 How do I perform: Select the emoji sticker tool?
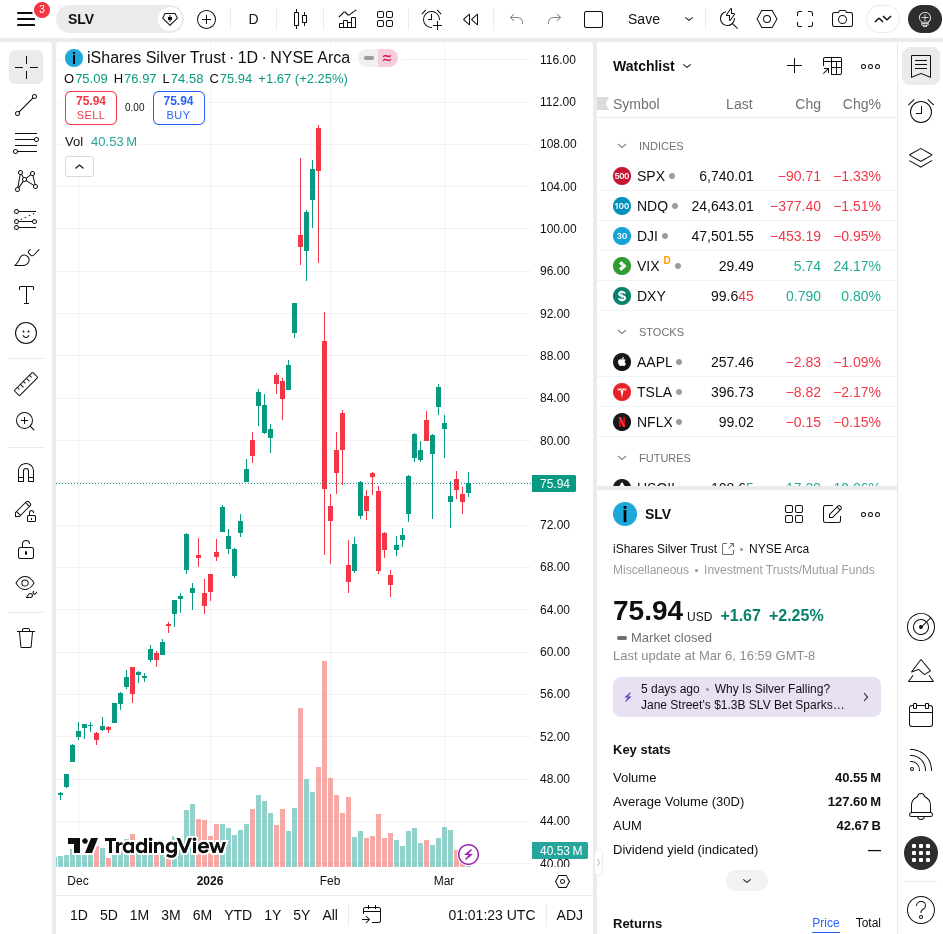coord(26,333)
